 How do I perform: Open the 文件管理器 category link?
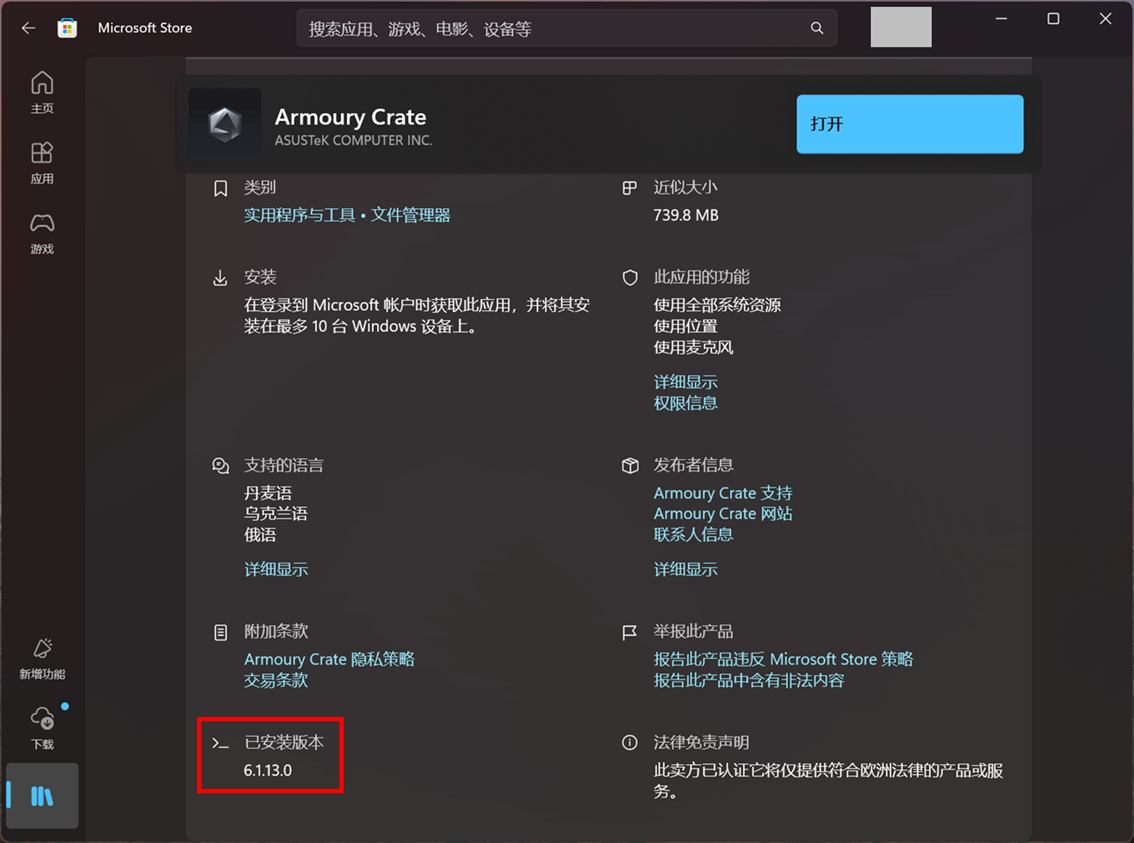point(410,215)
